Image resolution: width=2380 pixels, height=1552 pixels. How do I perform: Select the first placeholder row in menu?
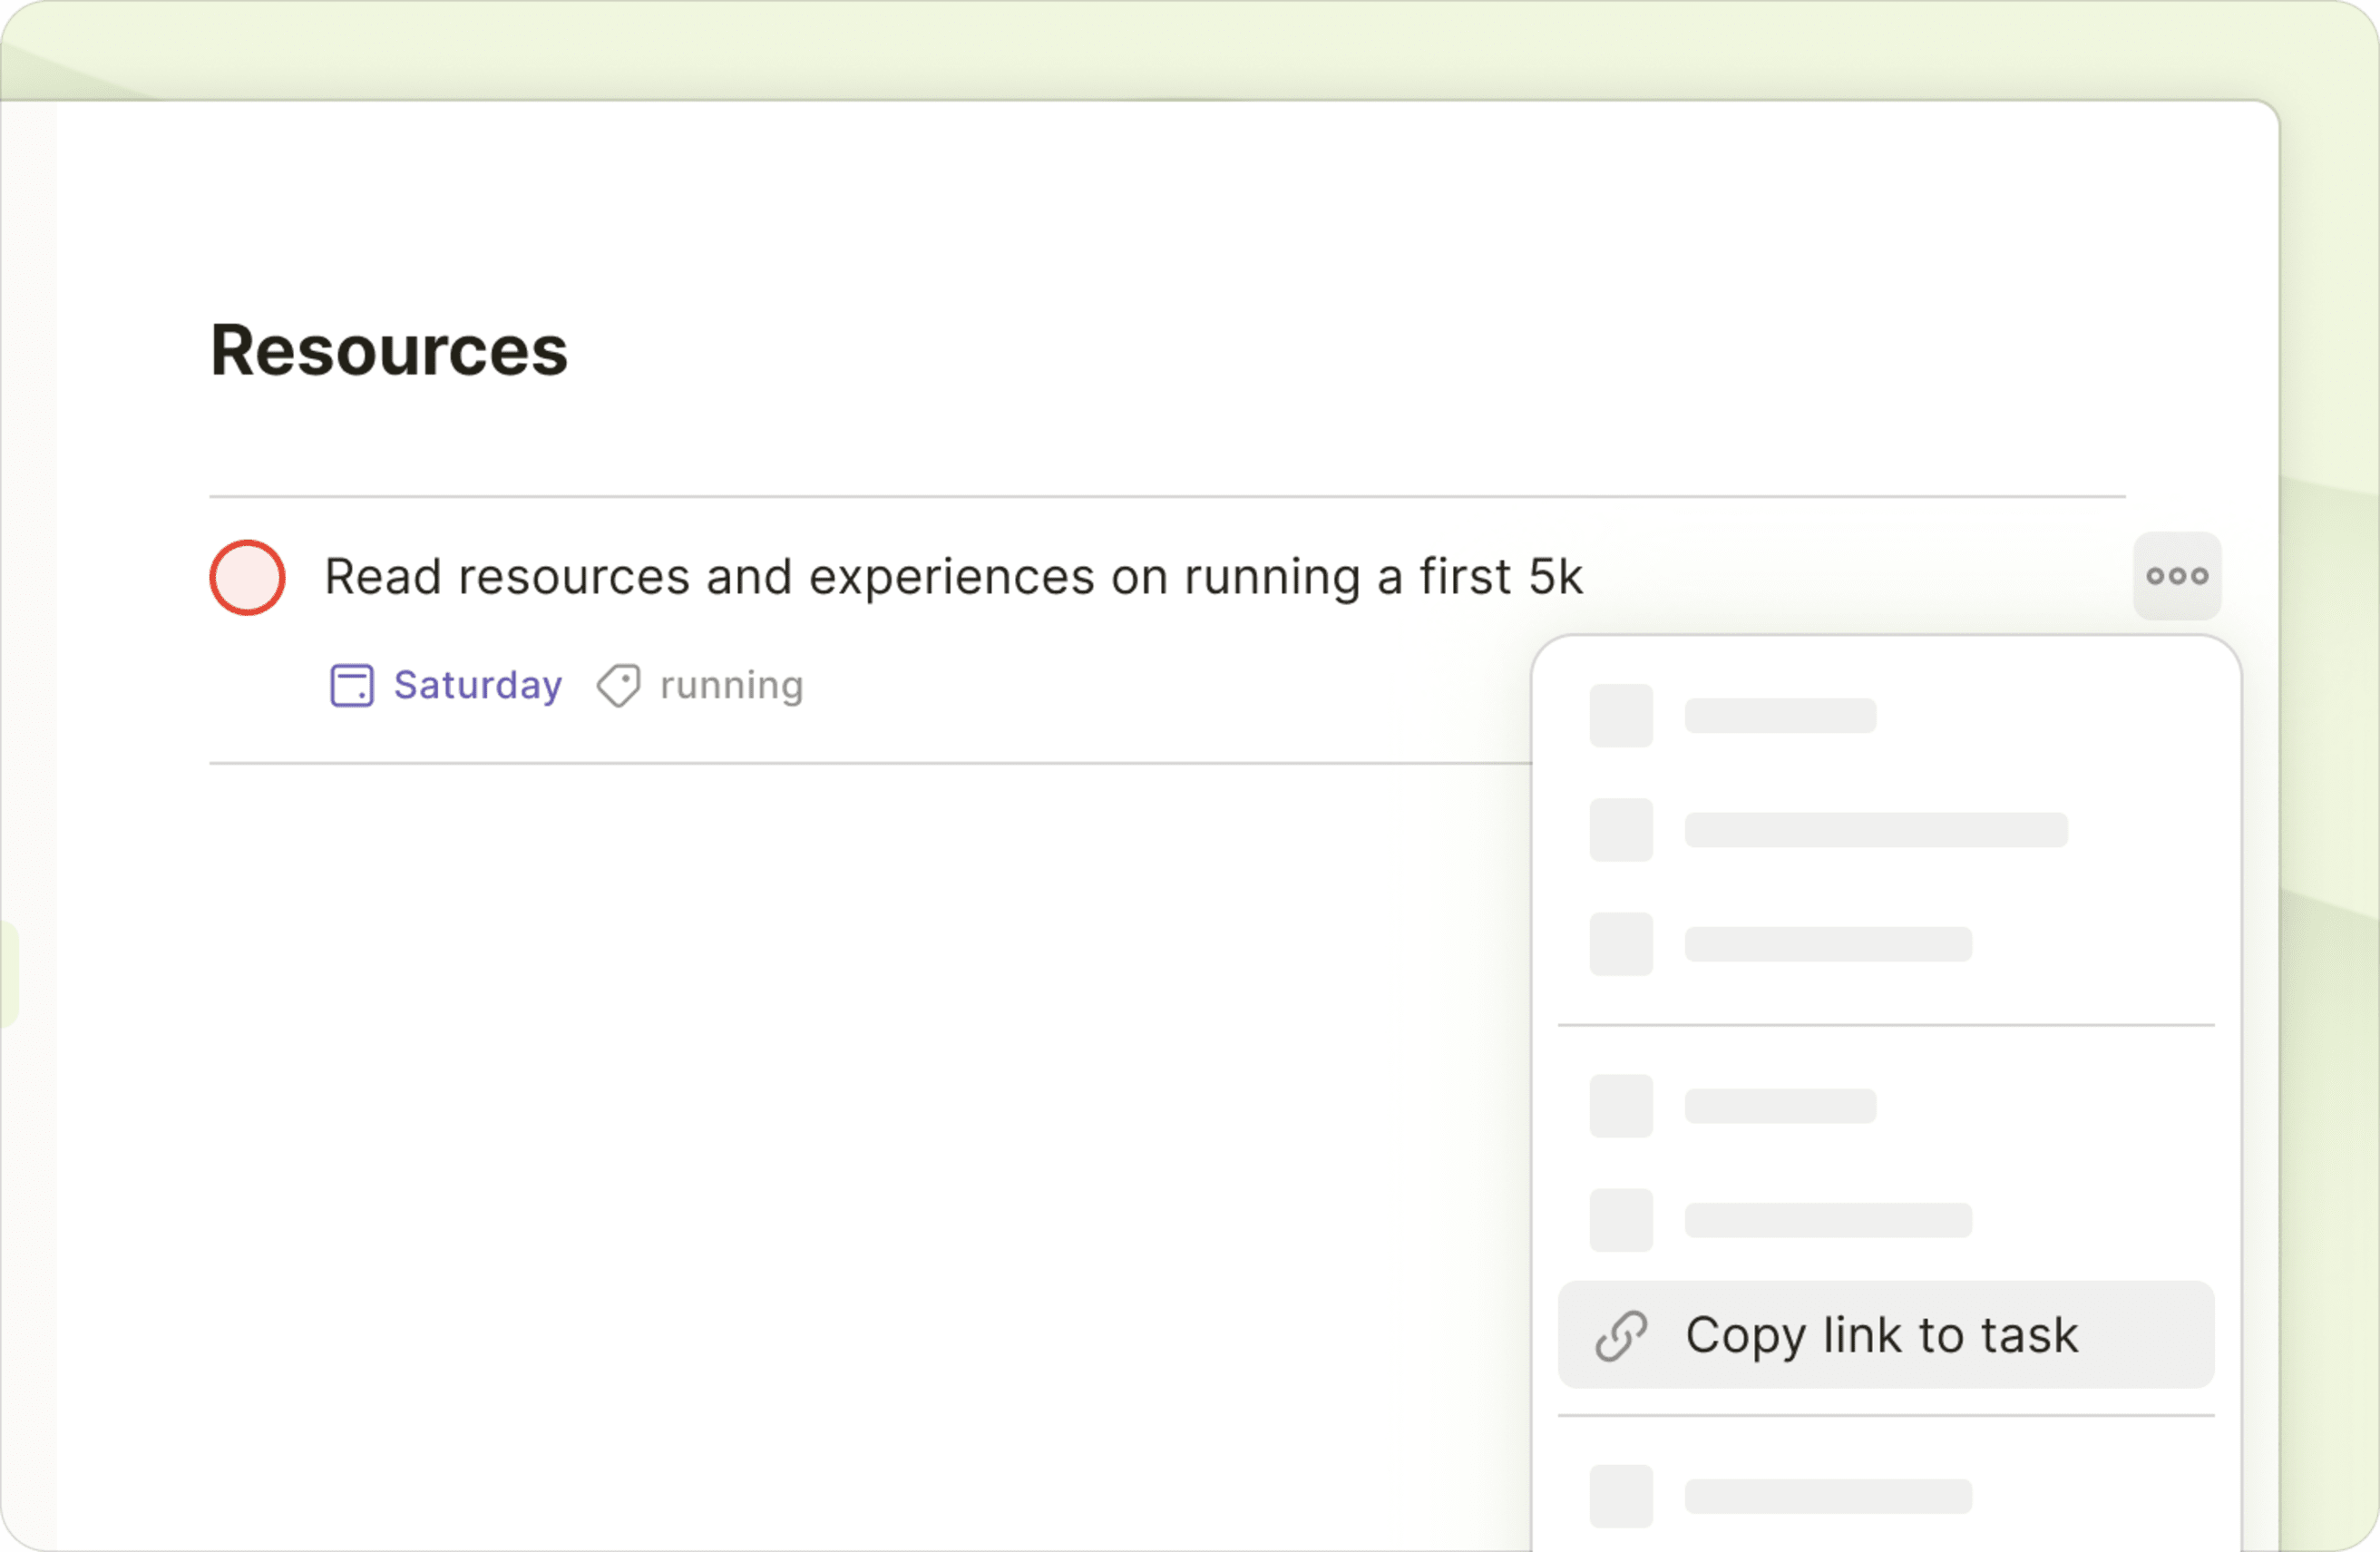coord(1780,716)
